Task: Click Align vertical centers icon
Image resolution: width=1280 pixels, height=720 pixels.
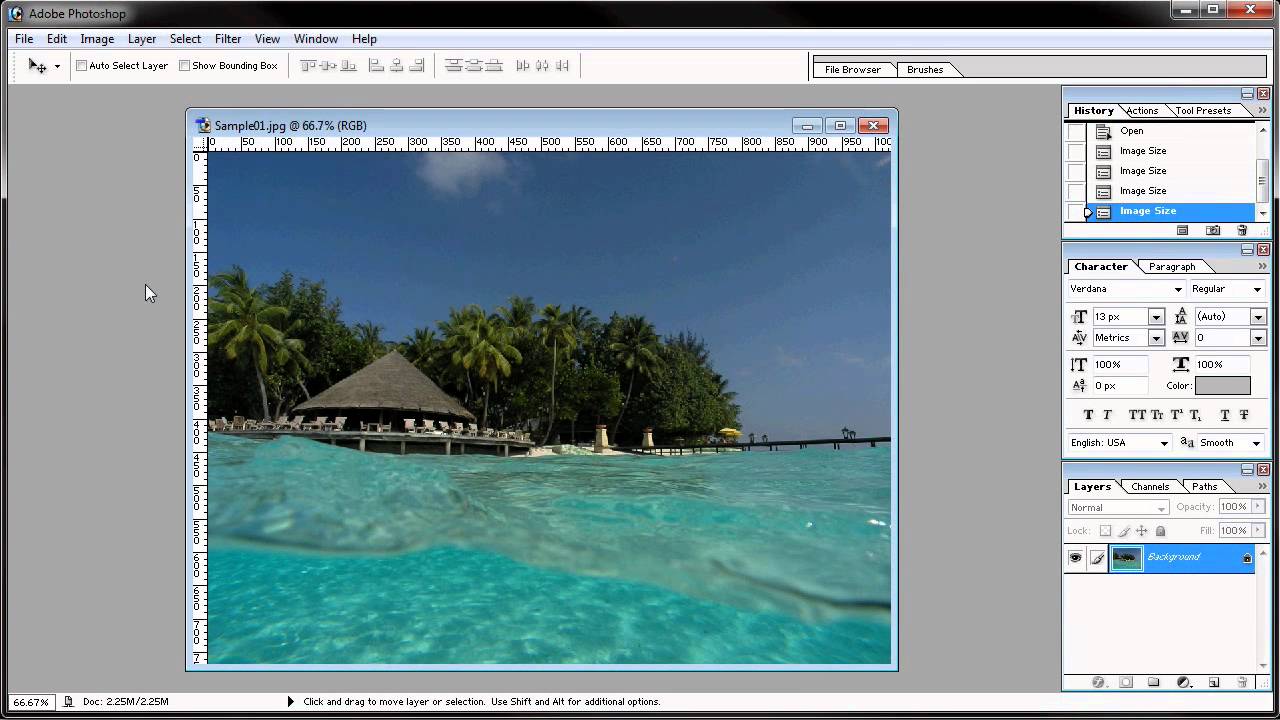Action: 329,66
